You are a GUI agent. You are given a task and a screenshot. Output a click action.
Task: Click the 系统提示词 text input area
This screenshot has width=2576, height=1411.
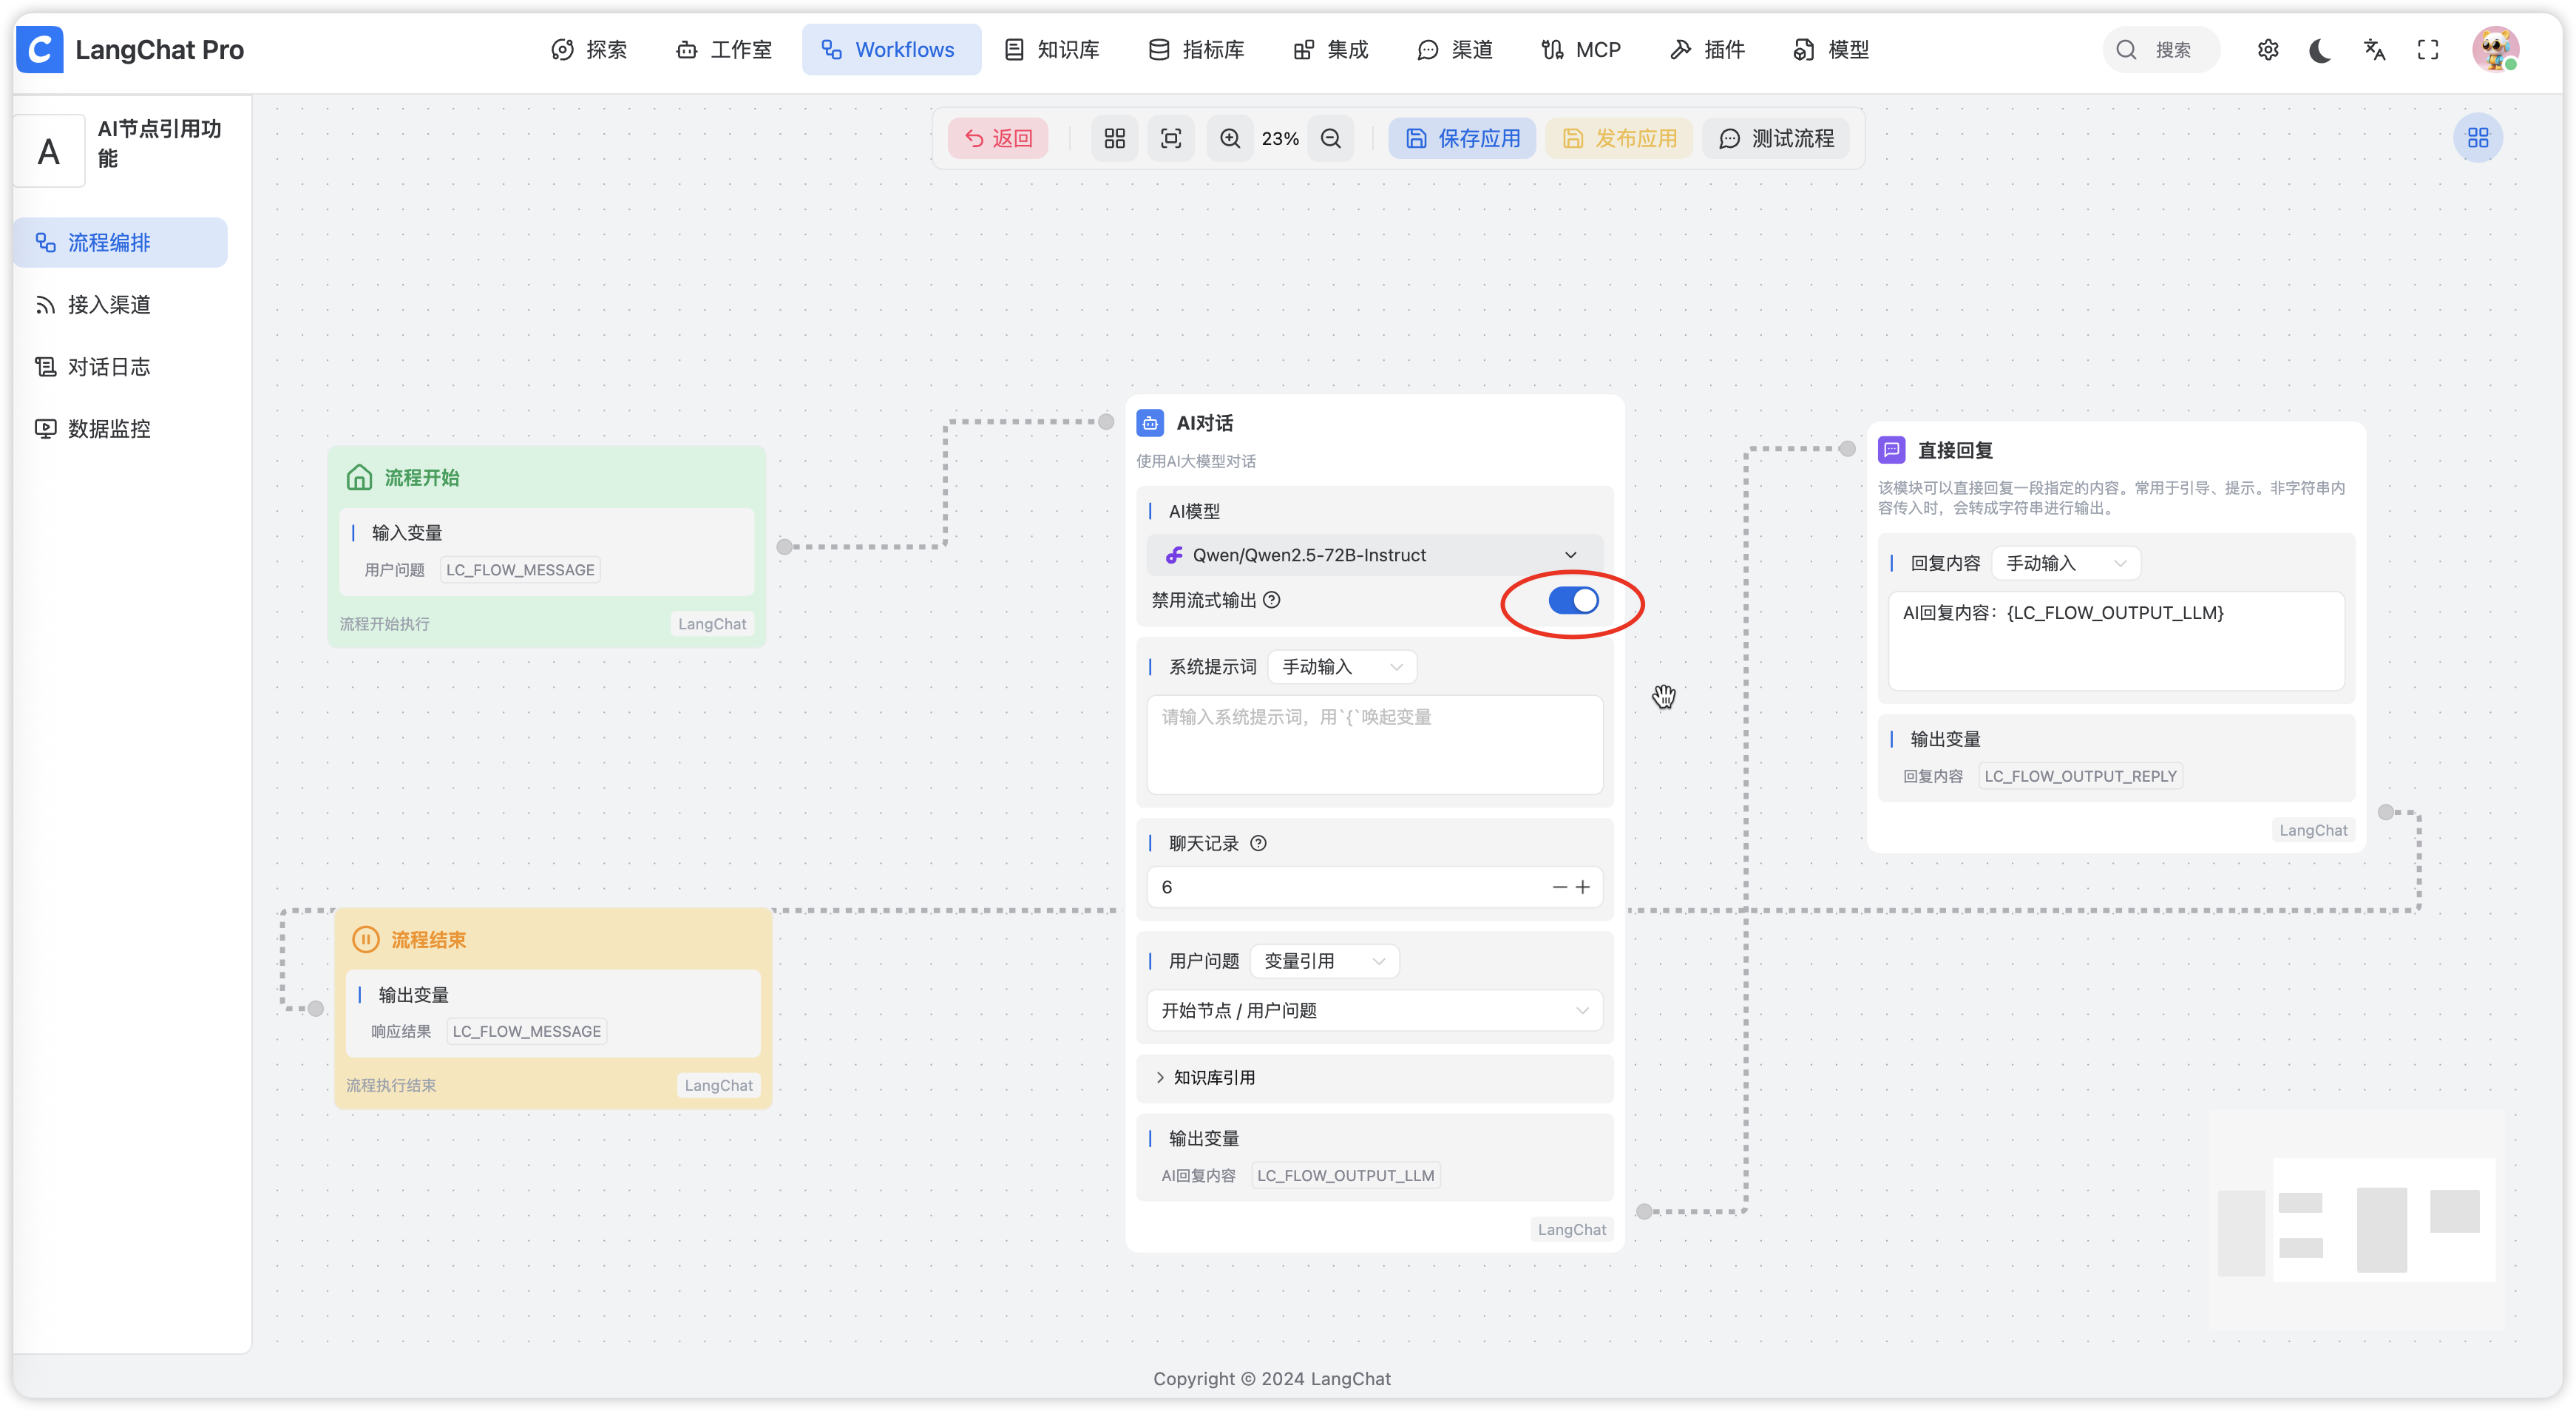tap(1374, 745)
